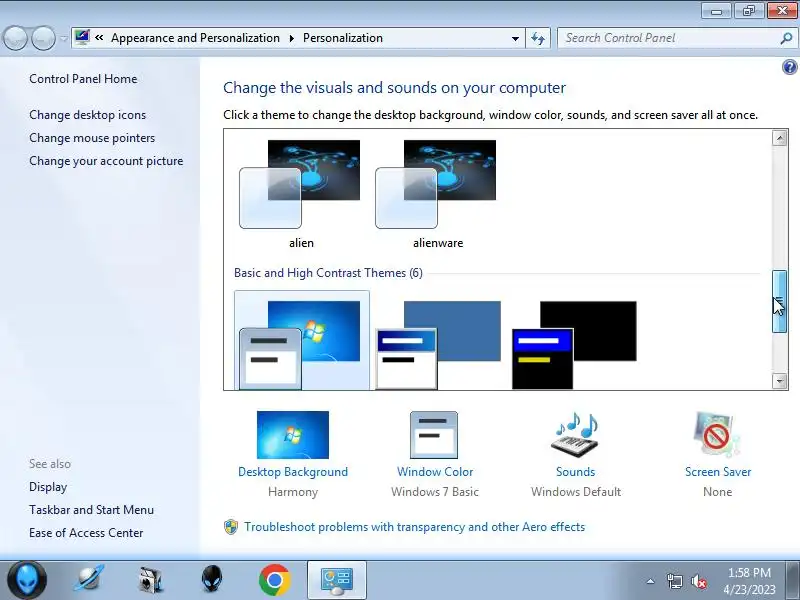Open the black Alienware taskbar icon
Viewport: 800px width, 600px height.
(x=212, y=580)
